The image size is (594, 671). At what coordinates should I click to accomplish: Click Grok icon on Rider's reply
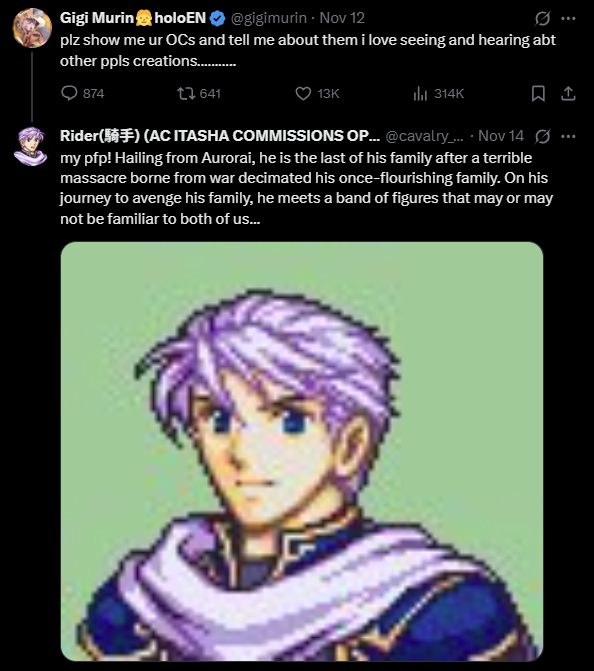(542, 137)
